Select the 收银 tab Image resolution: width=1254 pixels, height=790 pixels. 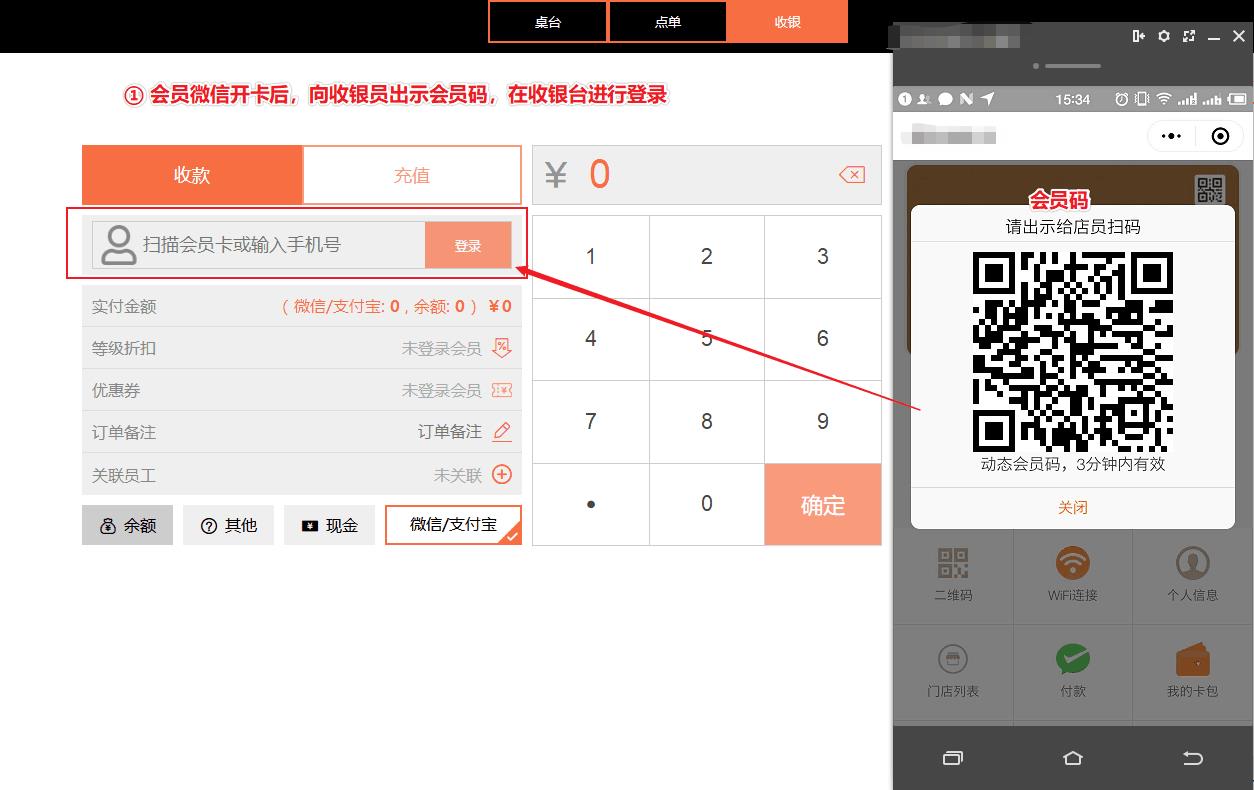point(787,22)
